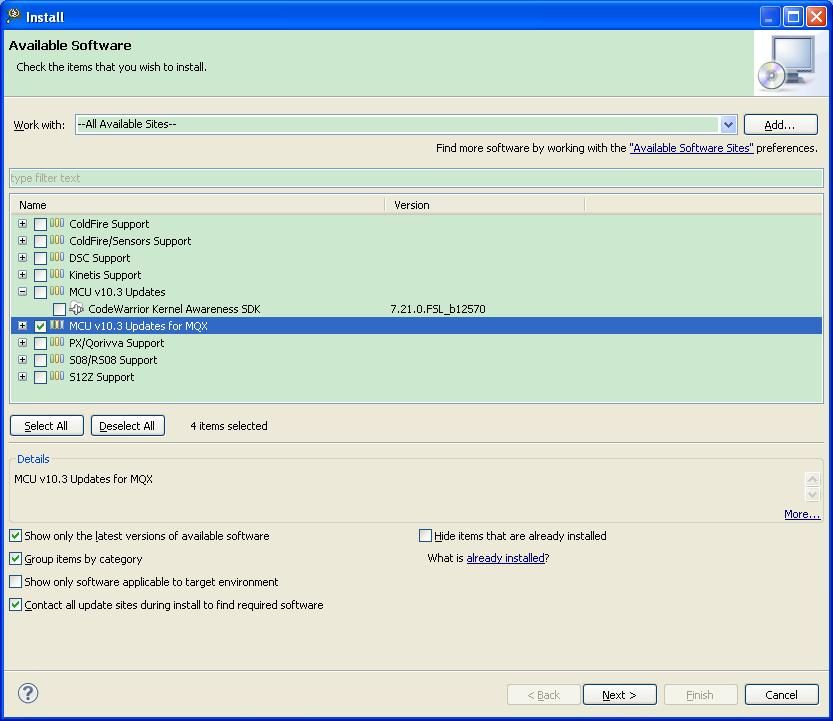Expand MCU v10.3 Updates for MQX node

click(x=22, y=326)
